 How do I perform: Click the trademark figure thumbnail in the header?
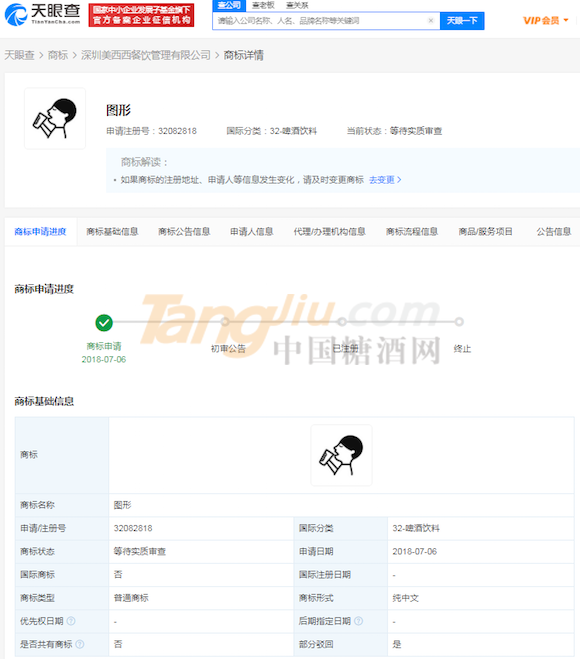[x=55, y=119]
